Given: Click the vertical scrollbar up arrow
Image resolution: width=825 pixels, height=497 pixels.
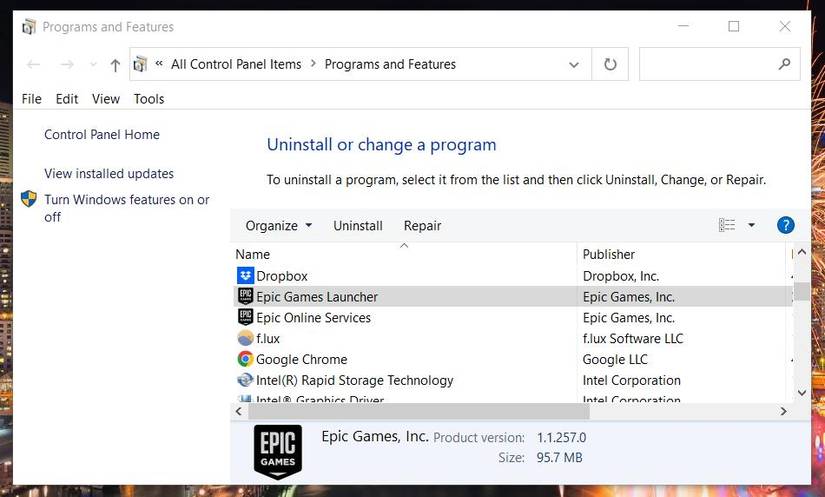Looking at the screenshot, I should pyautogui.click(x=802, y=252).
